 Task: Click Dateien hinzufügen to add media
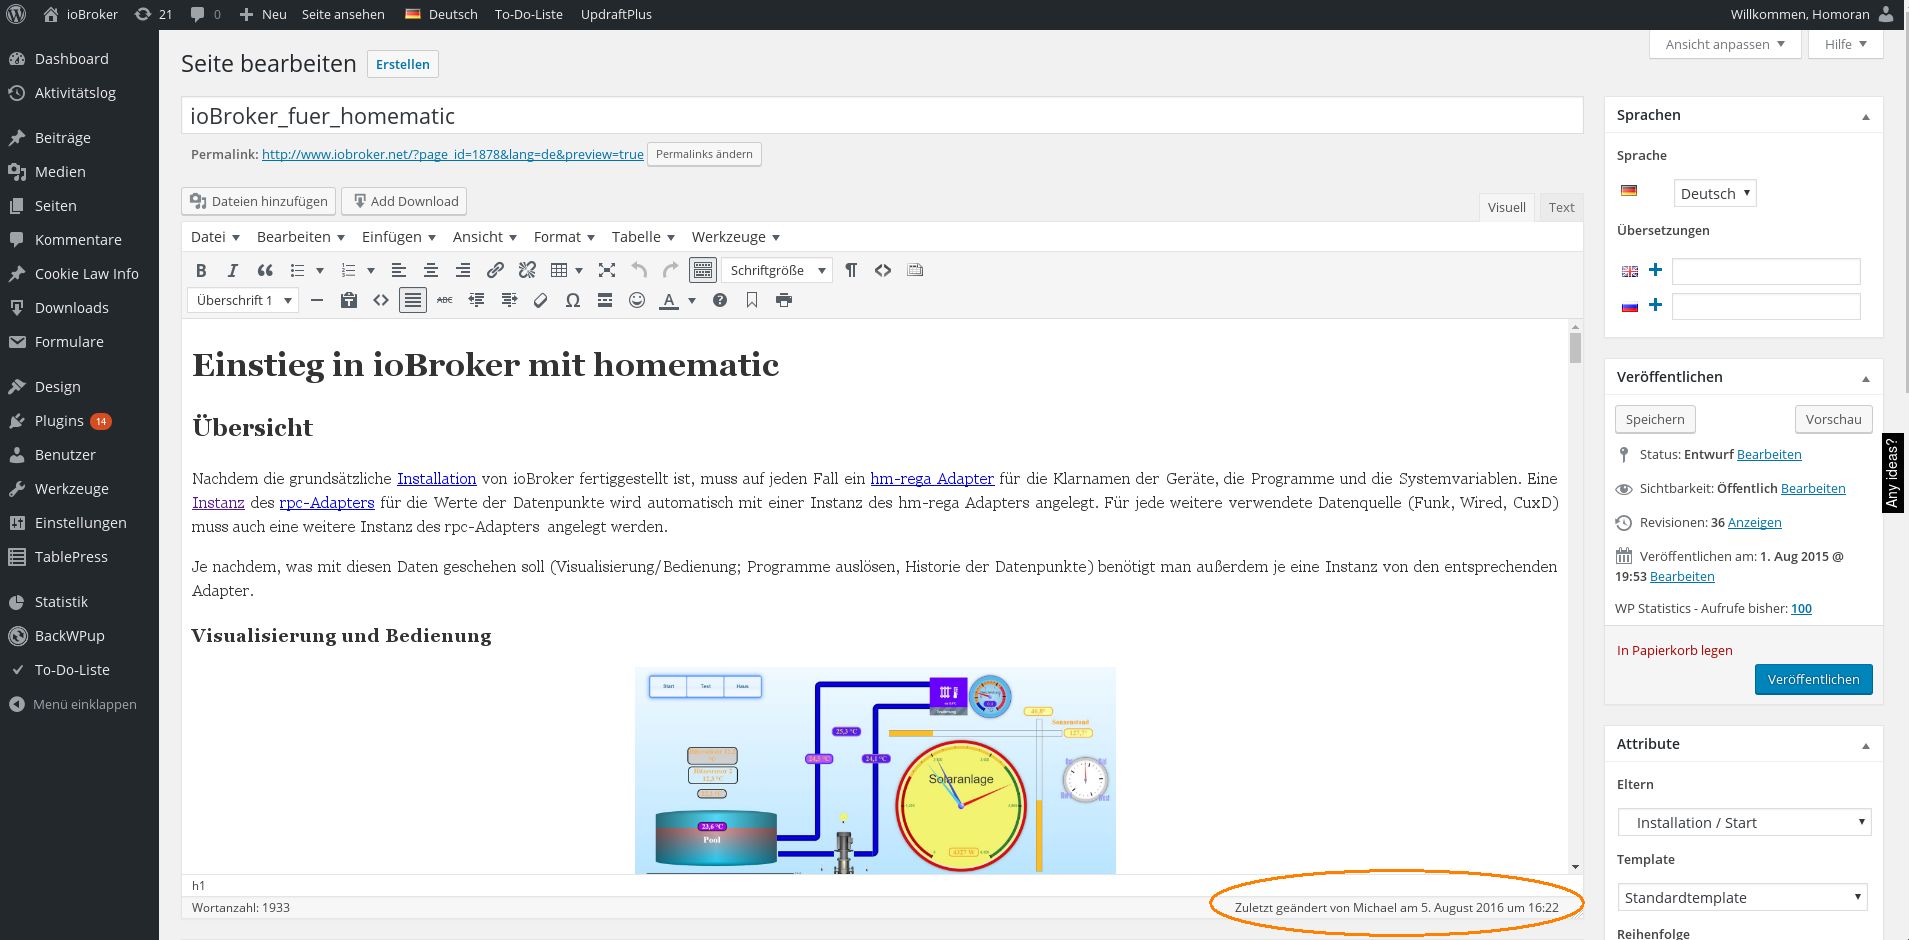[259, 201]
